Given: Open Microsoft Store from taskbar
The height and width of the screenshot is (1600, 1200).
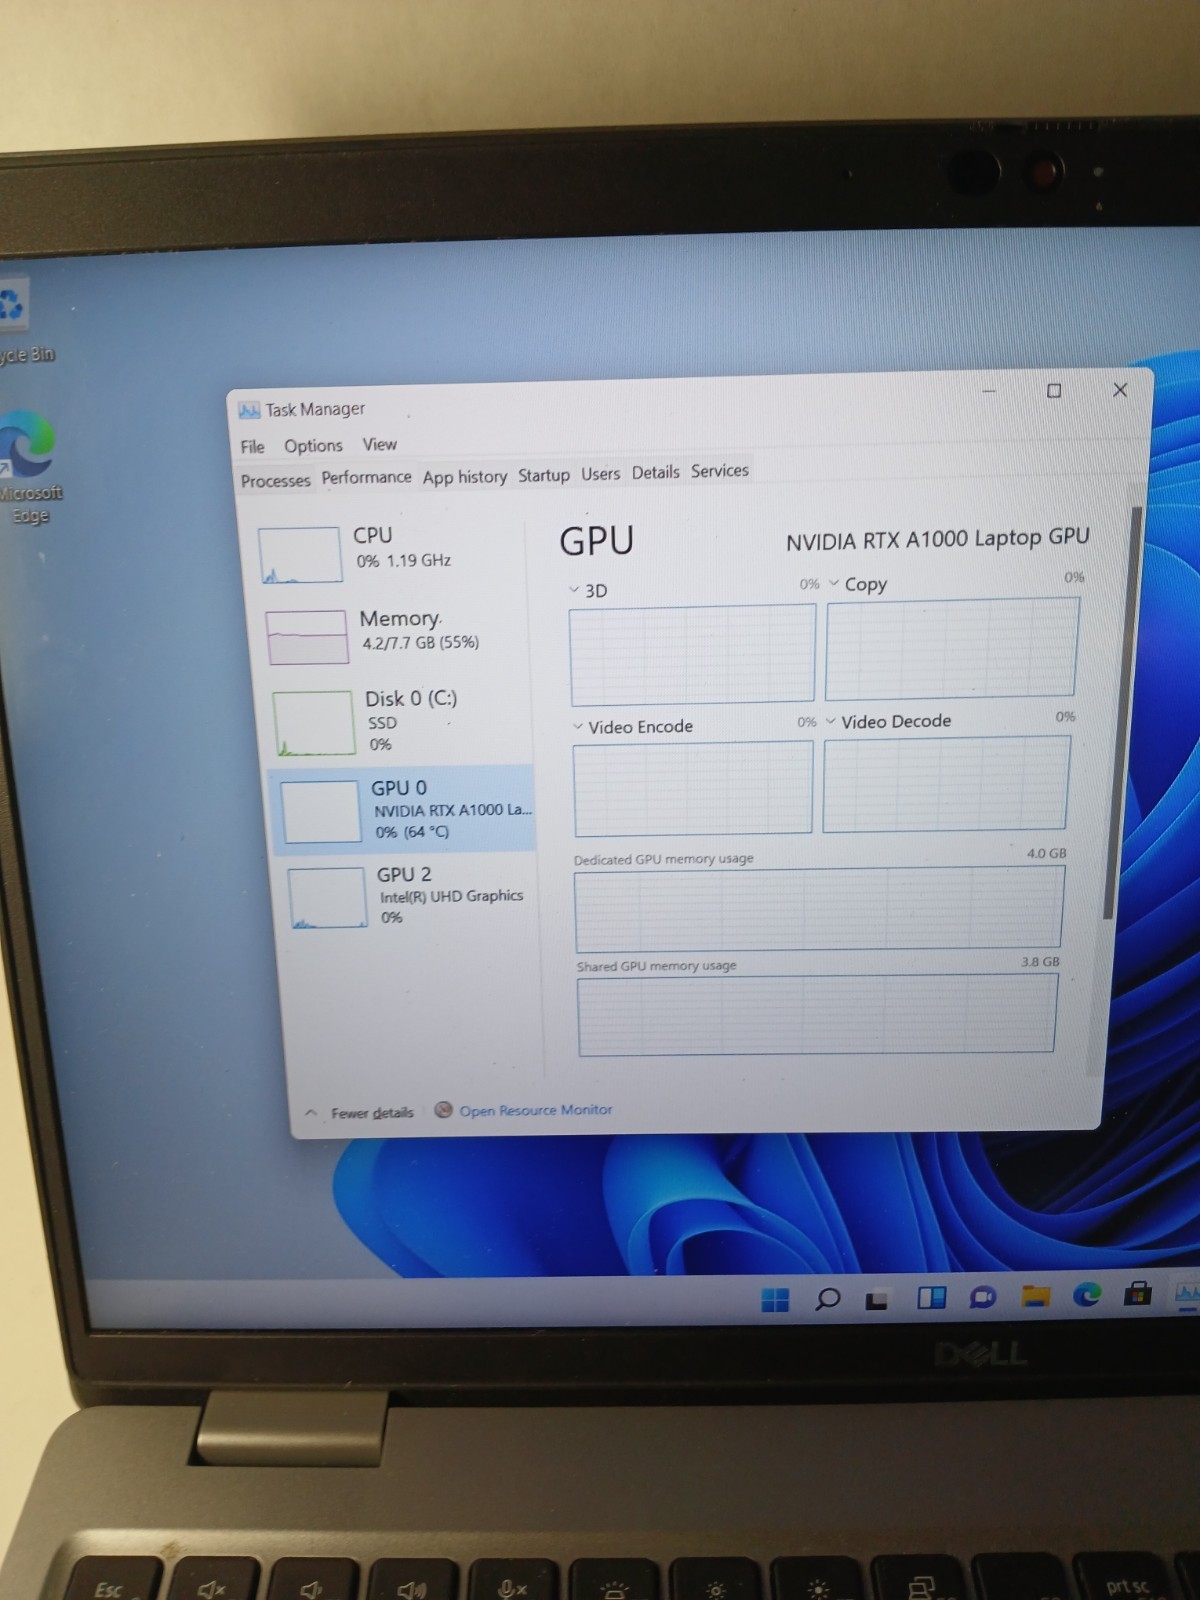Looking at the screenshot, I should coord(1137,1294).
